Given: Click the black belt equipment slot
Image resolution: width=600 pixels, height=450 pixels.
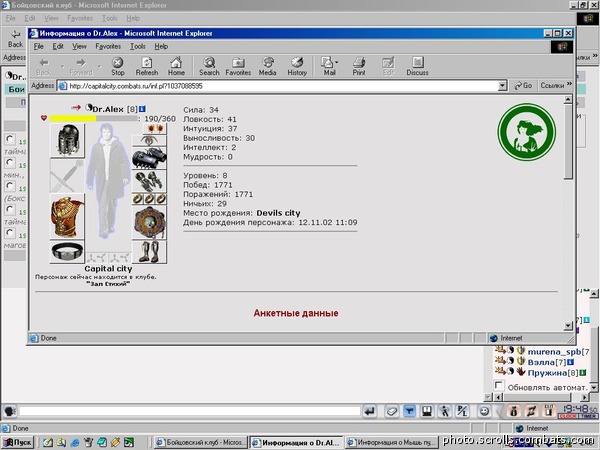Looking at the screenshot, I should [67, 251].
